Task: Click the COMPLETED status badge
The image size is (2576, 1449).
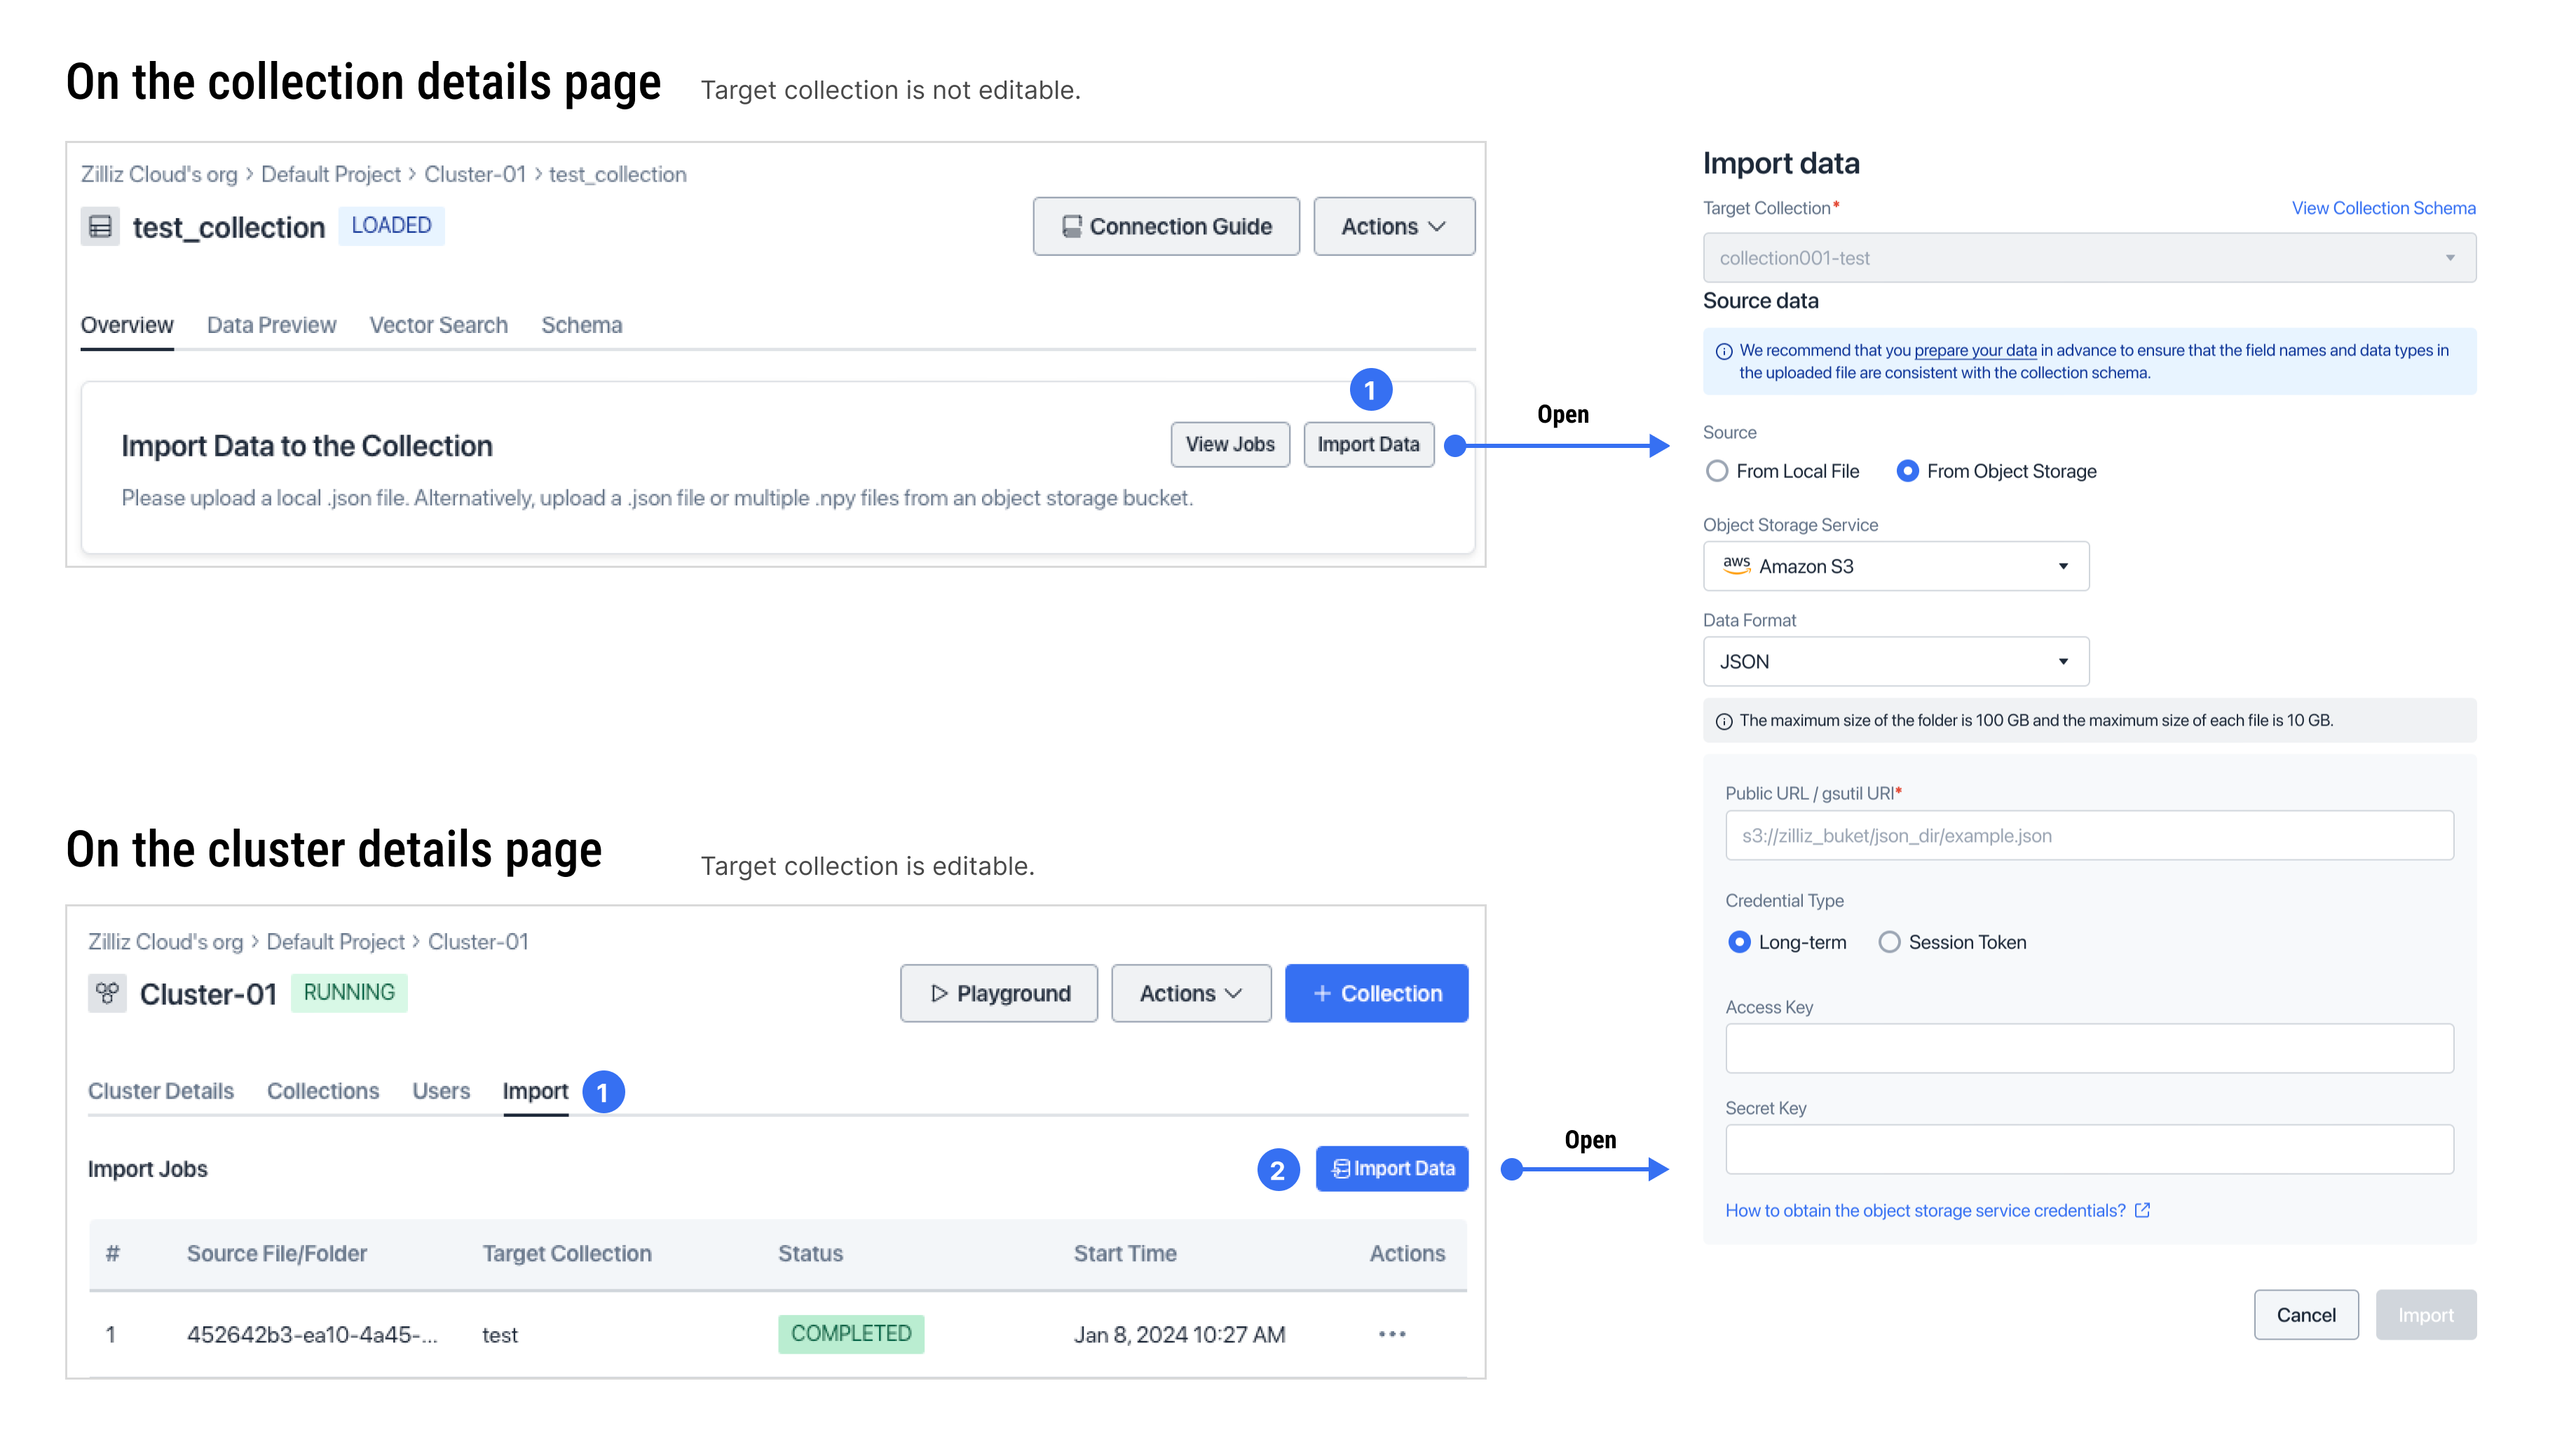Action: coord(851,1334)
